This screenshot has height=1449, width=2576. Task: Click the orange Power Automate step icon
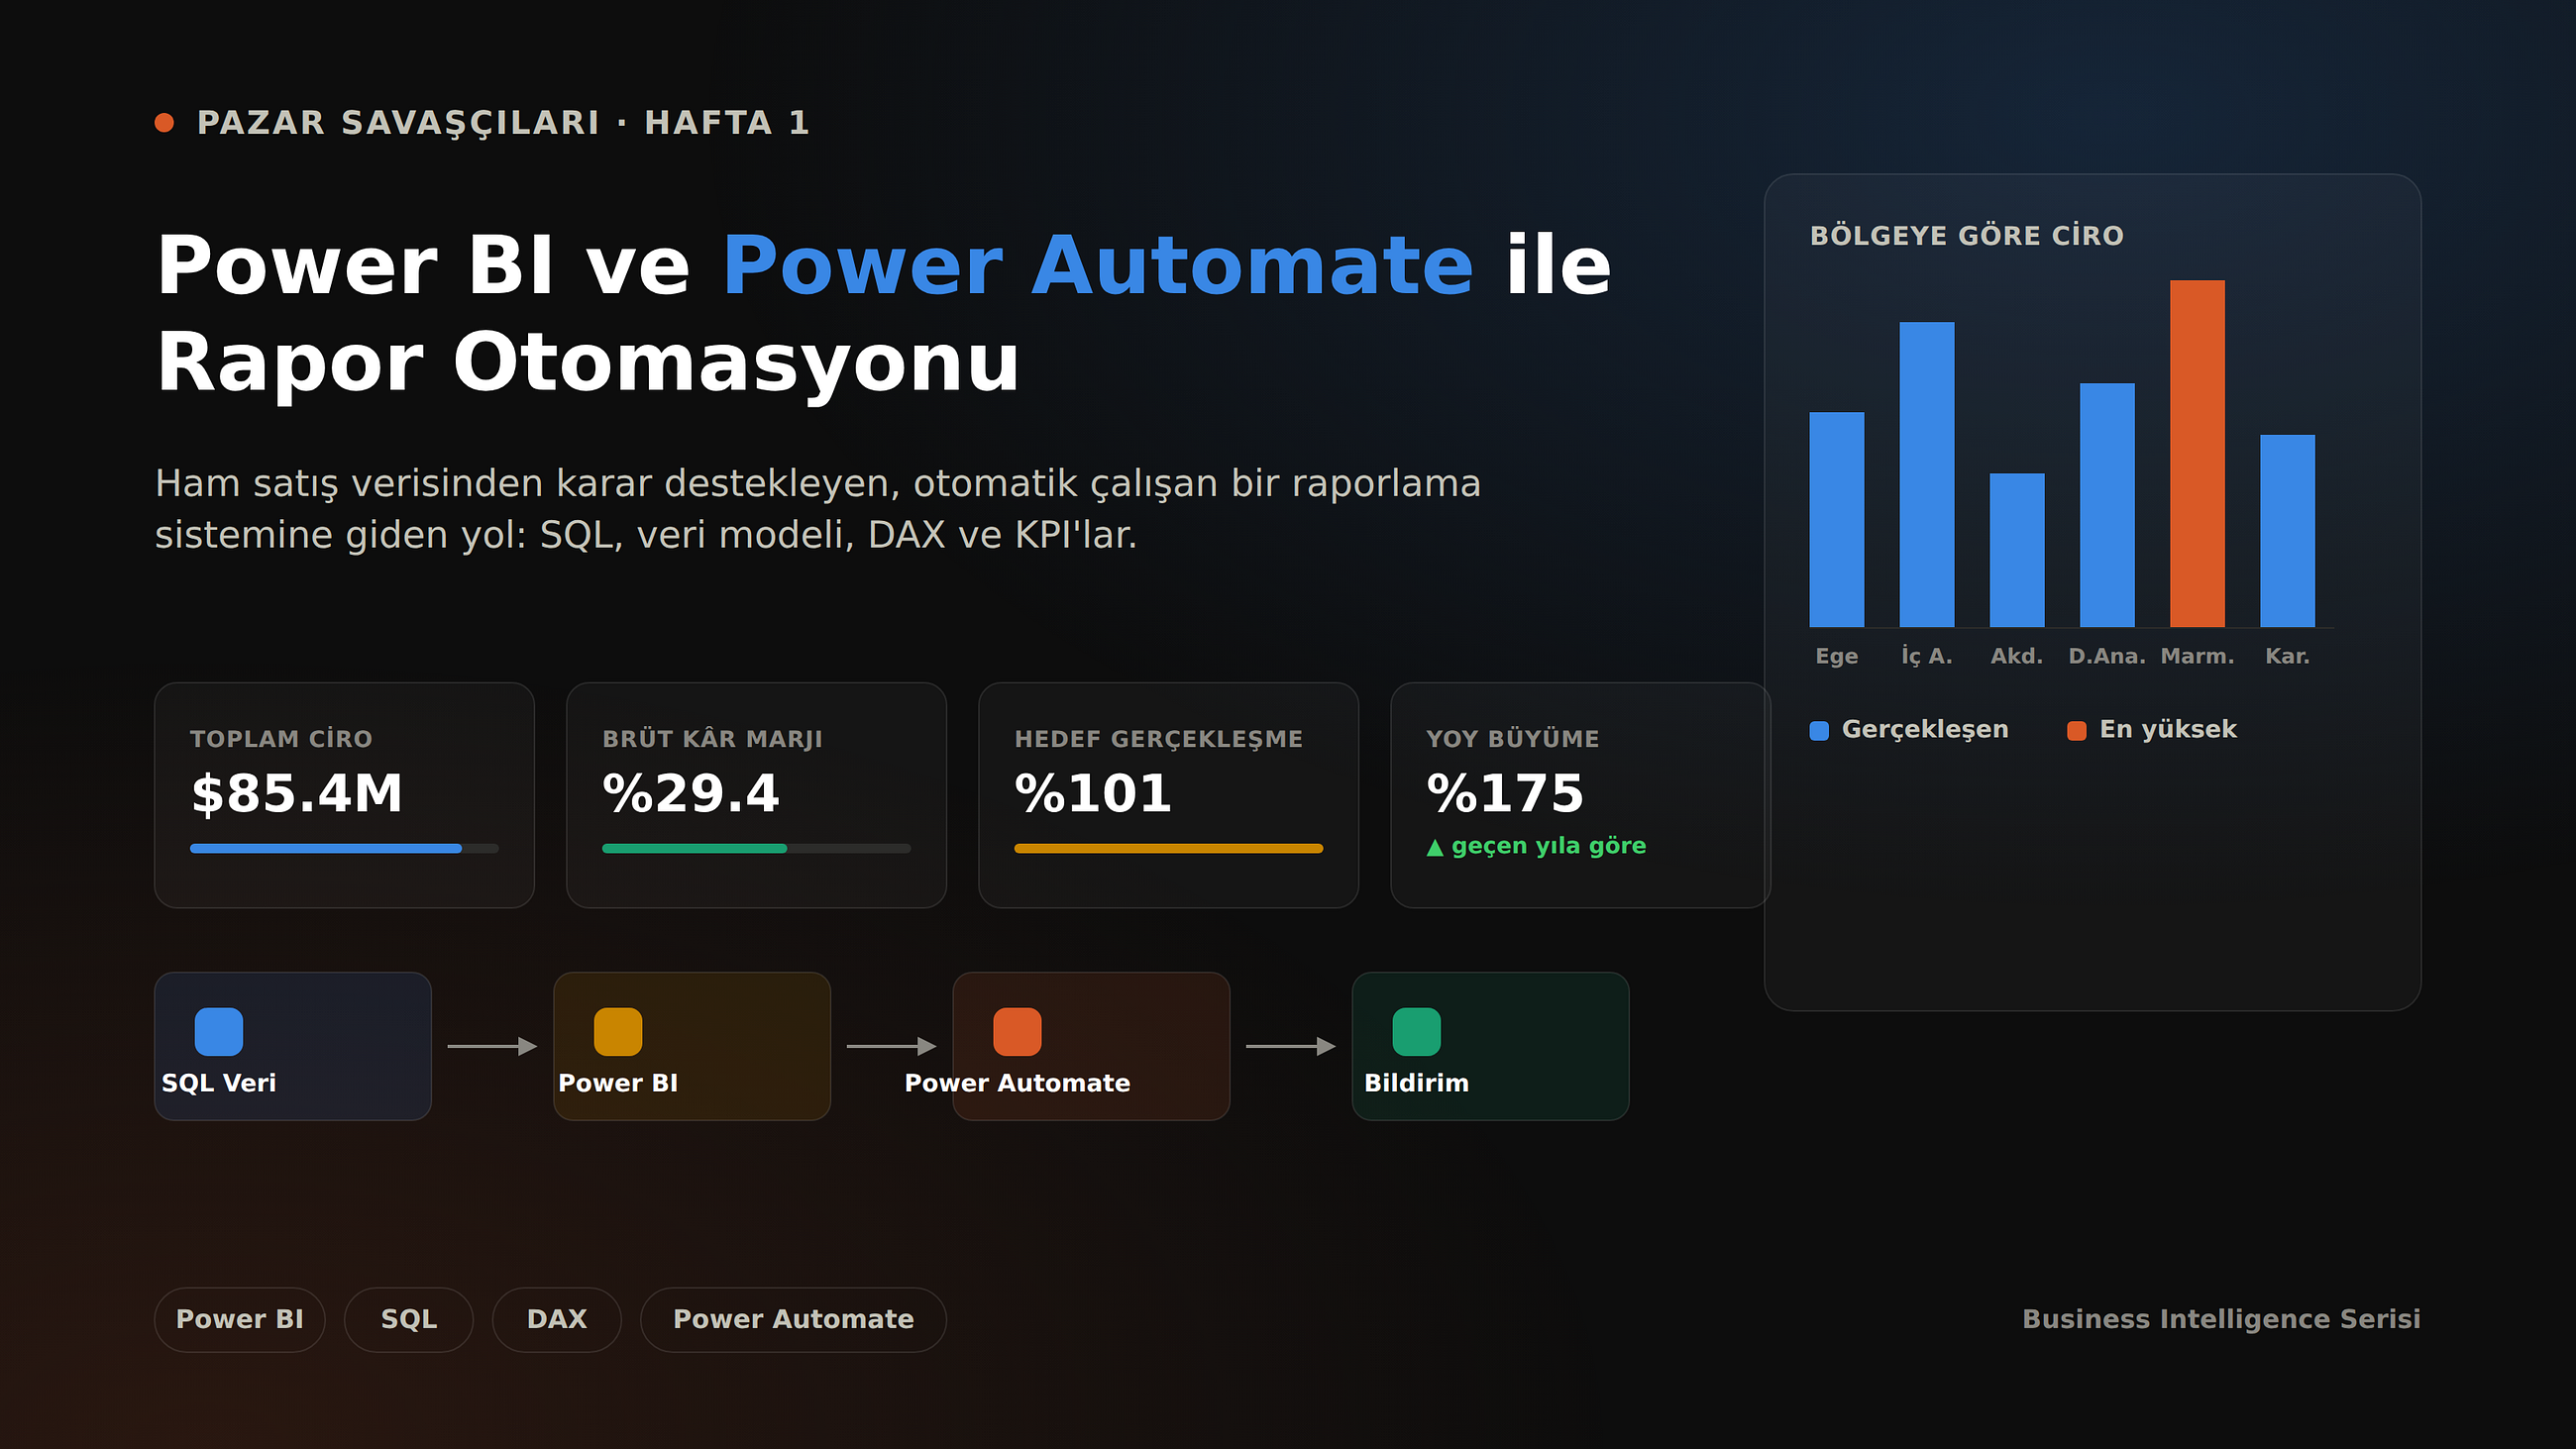(1017, 1031)
